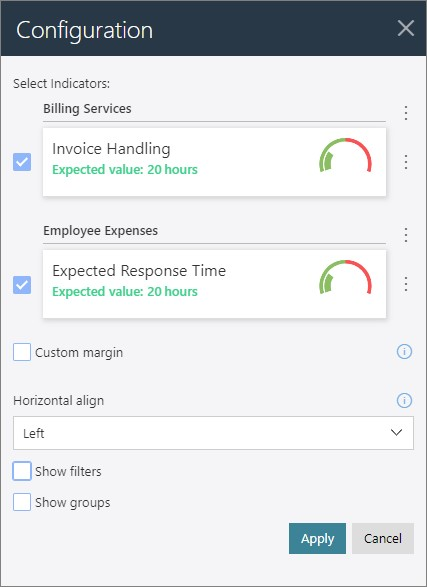Uncheck the Invoice Handling indicator checkbox

coord(22,162)
